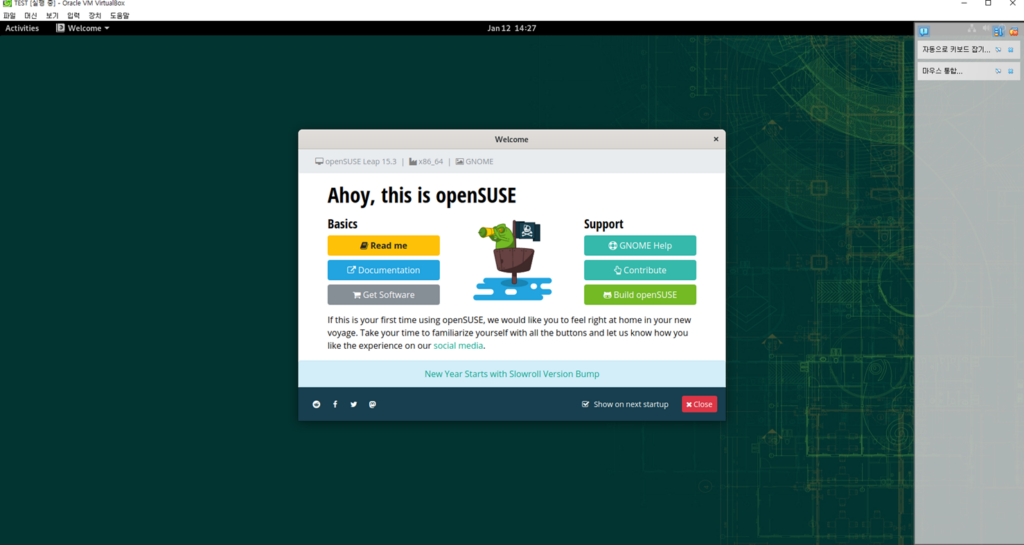Click the first small icon on keyboard capture notification
Screen dimensions: 1024x545
click(x=998, y=50)
